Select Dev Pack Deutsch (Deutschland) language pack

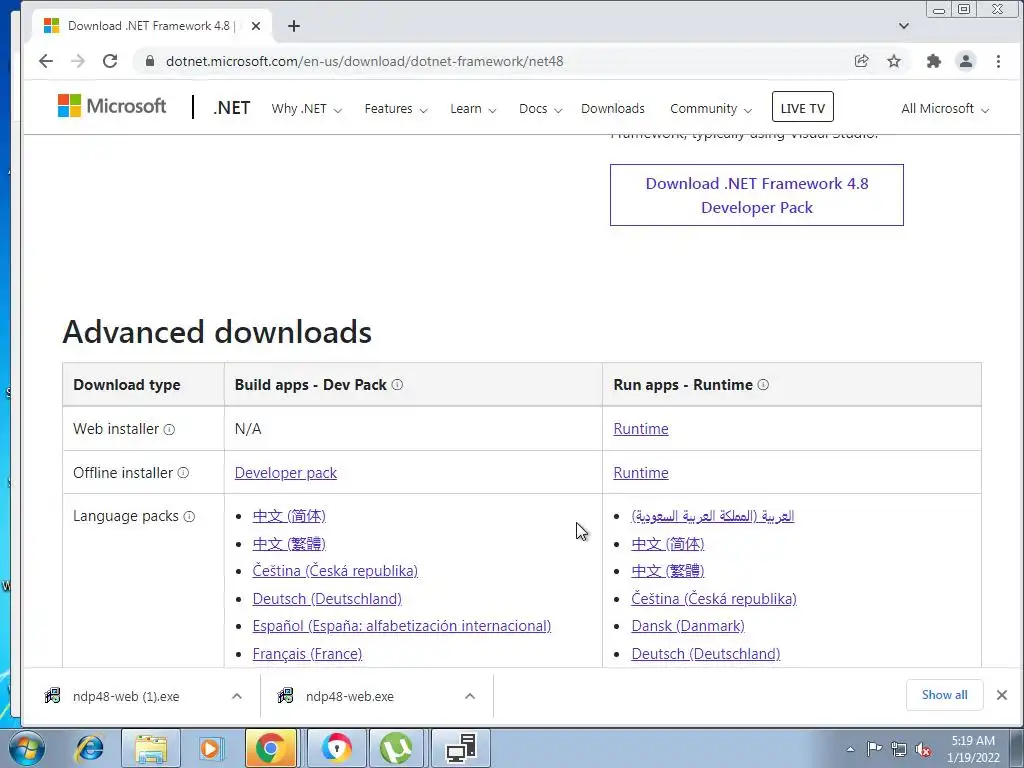click(x=327, y=599)
